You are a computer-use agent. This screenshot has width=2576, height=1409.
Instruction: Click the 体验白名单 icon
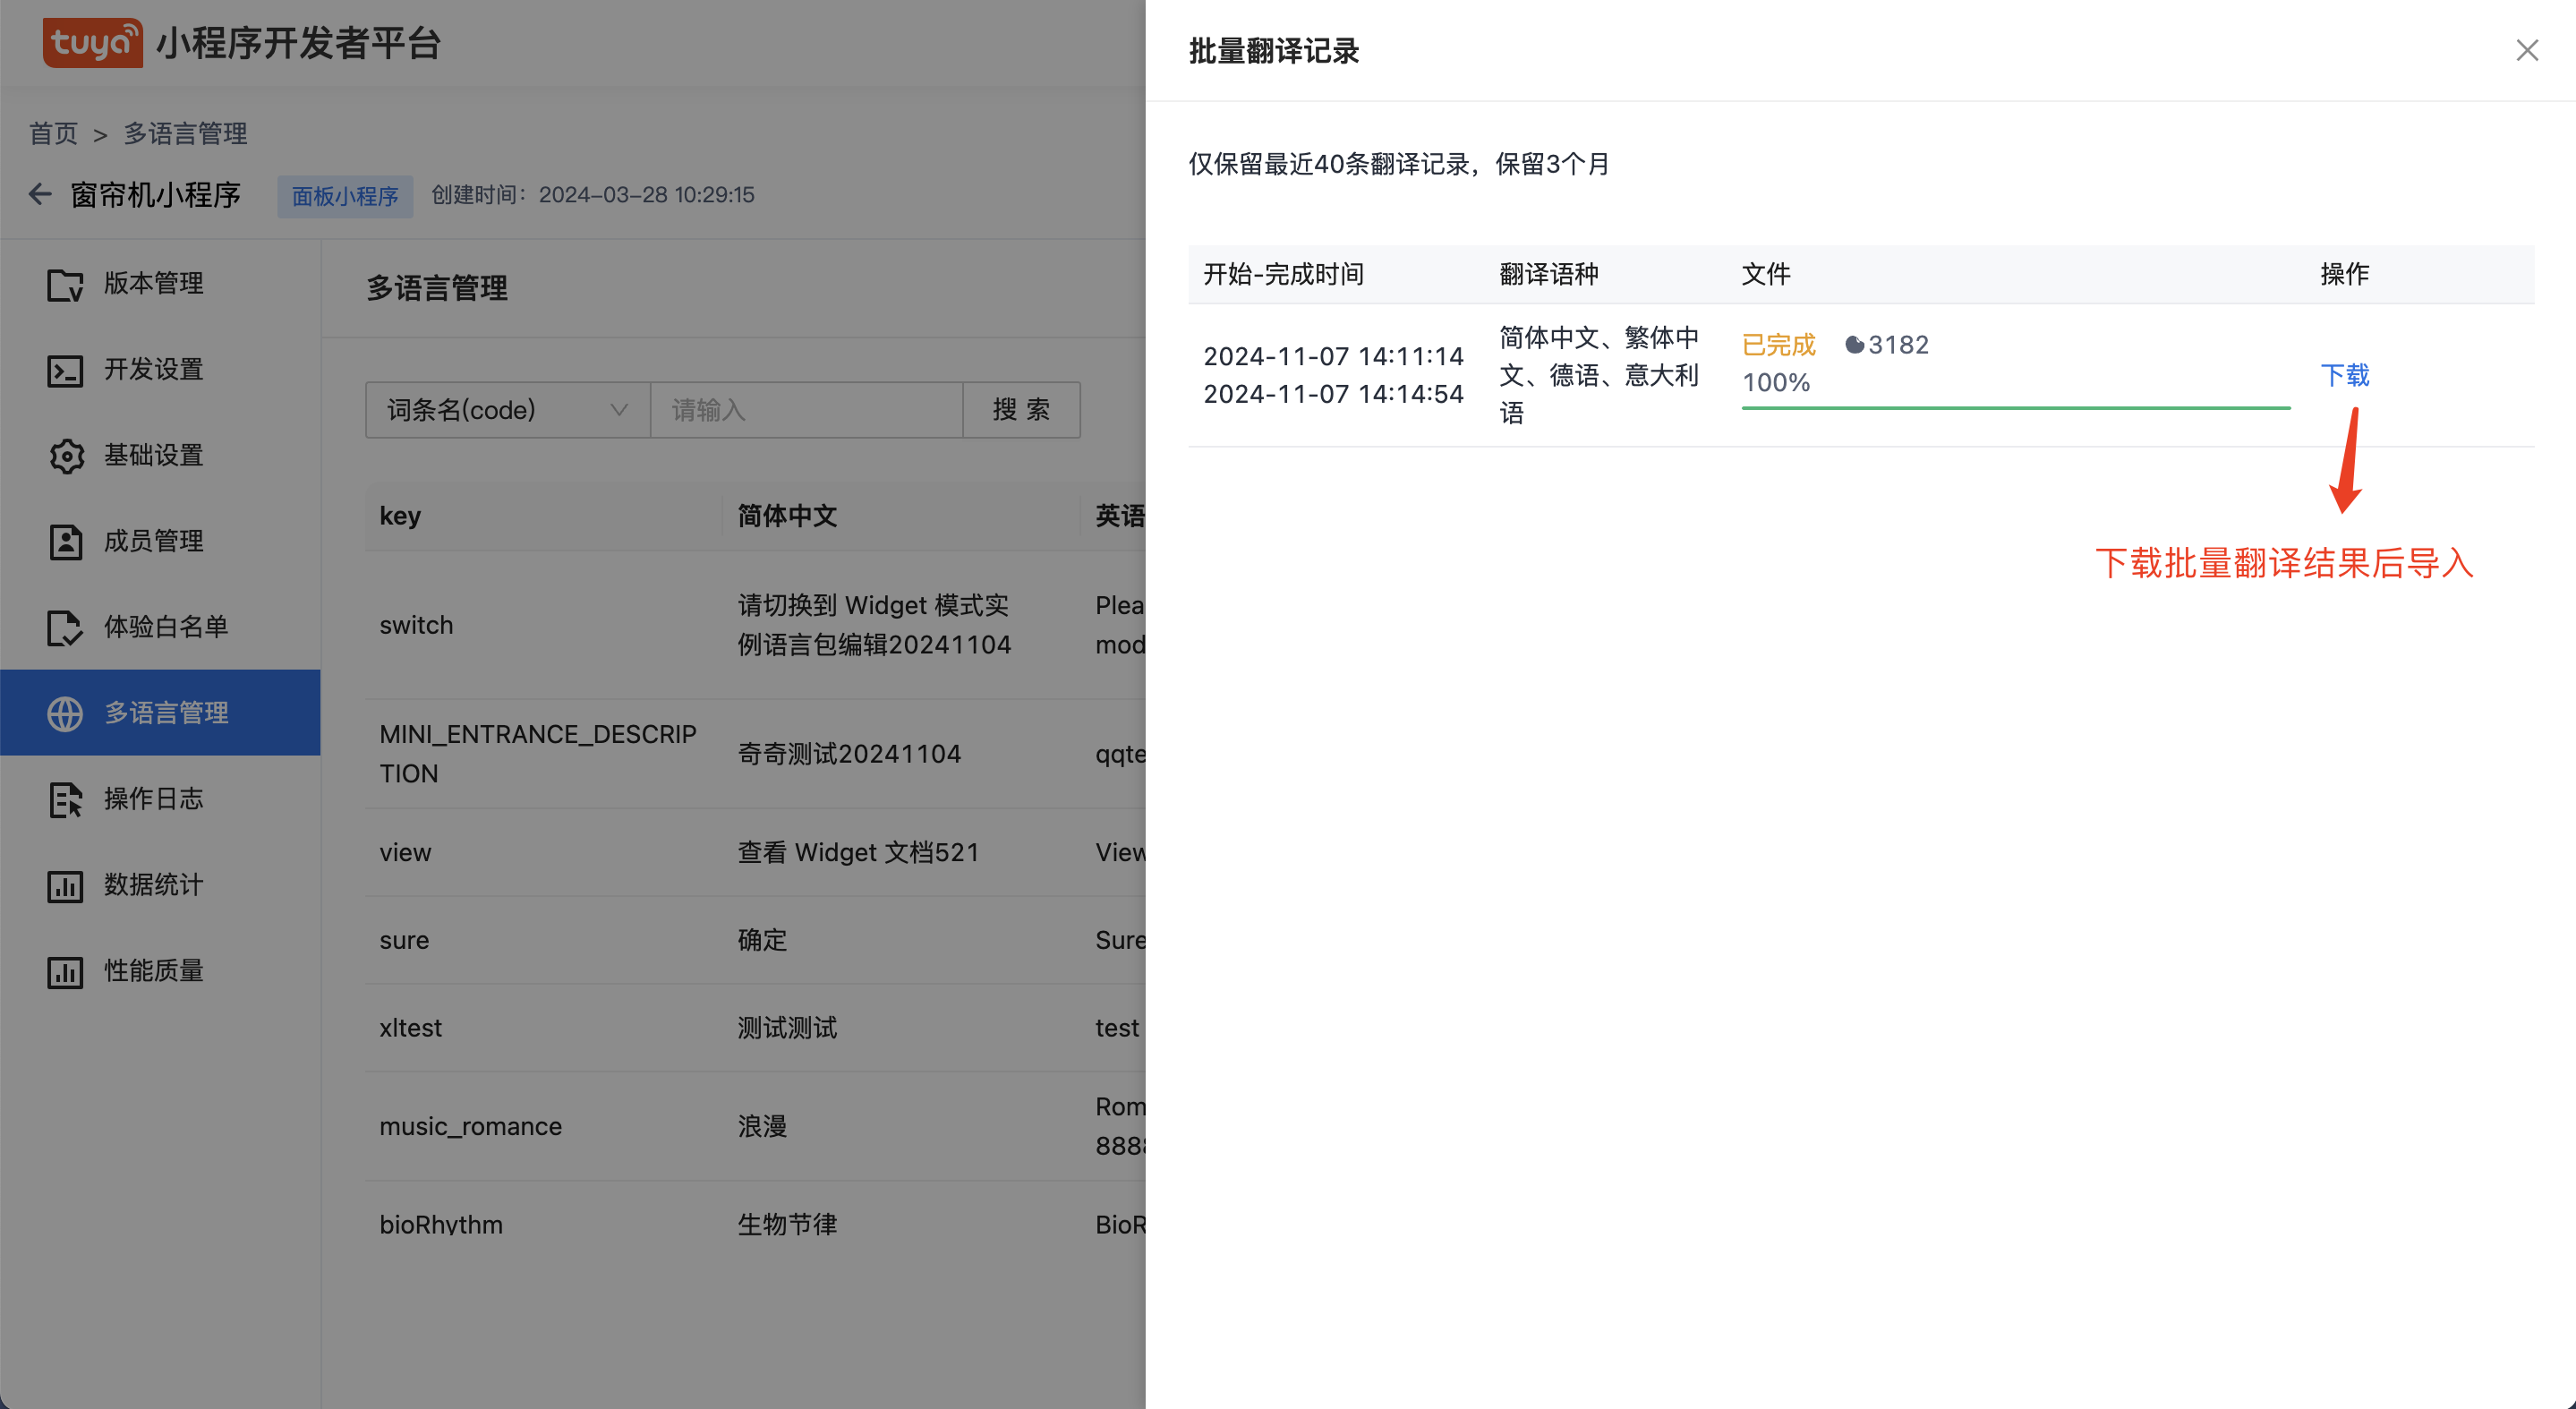tap(65, 628)
